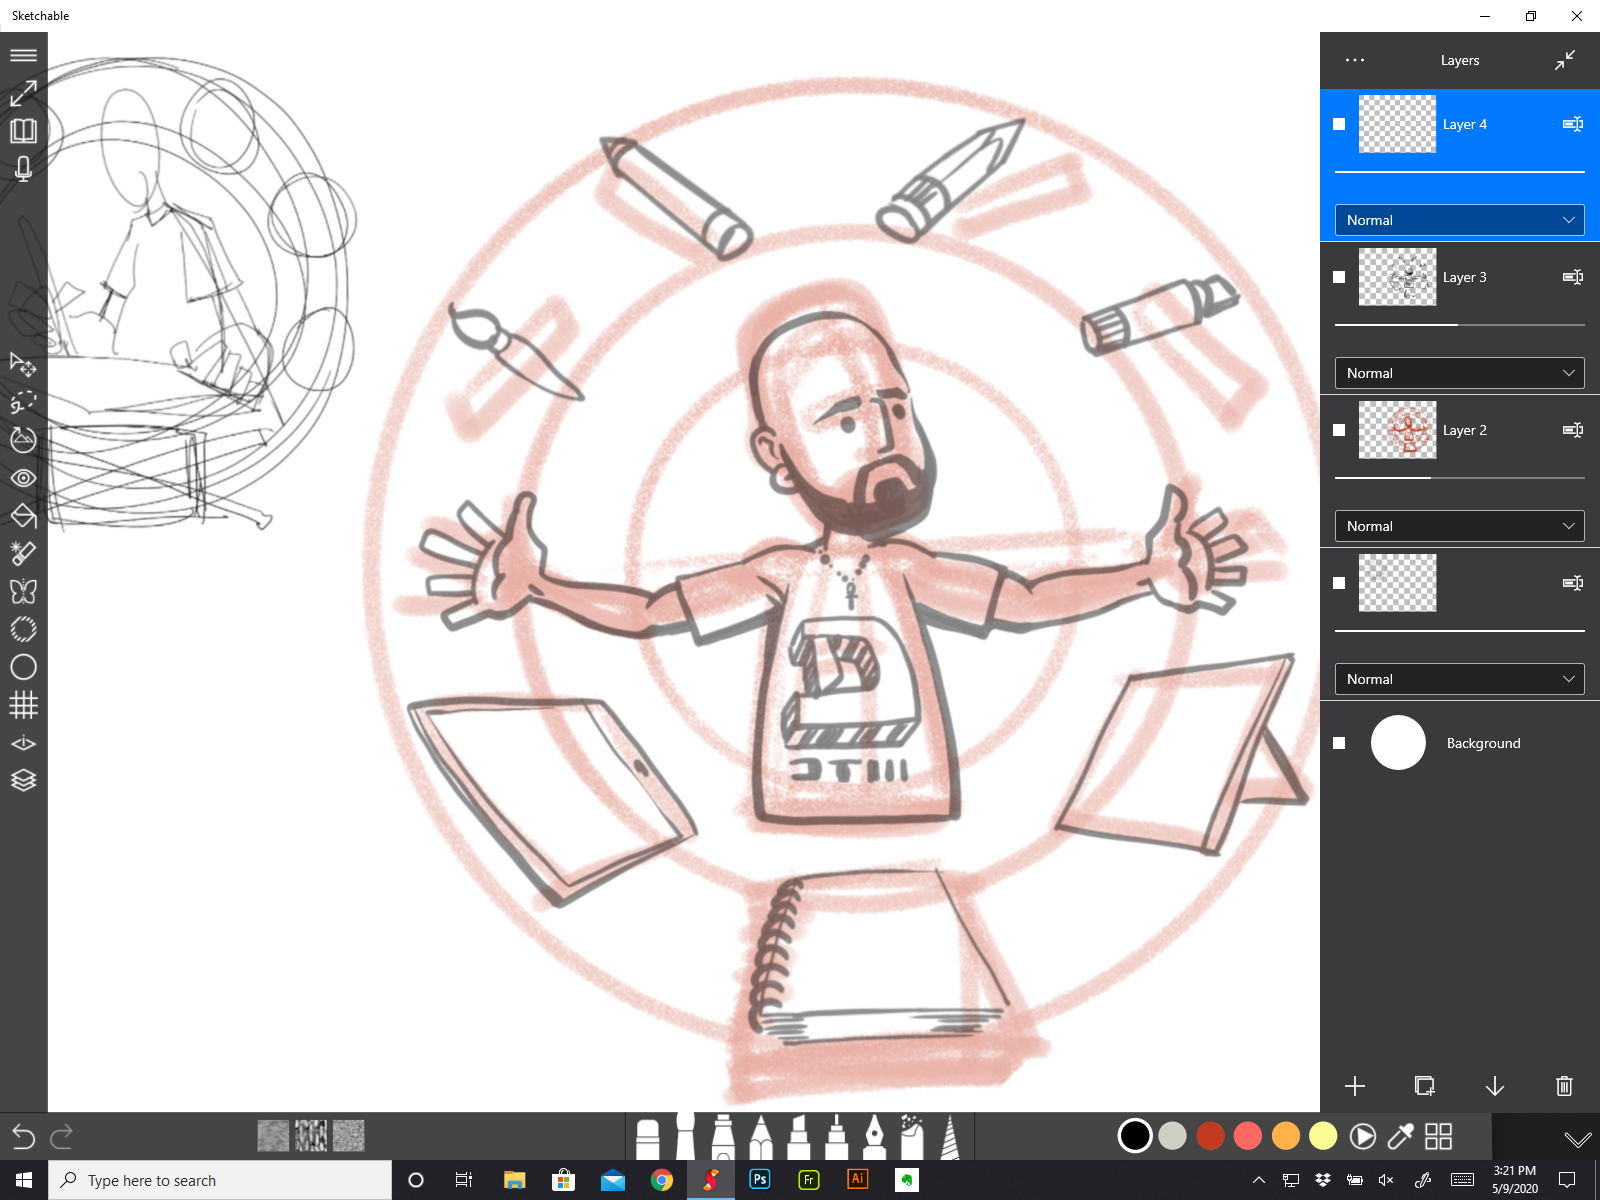Select the spray can brush
Image resolution: width=1600 pixels, height=1200 pixels.
click(x=912, y=1138)
